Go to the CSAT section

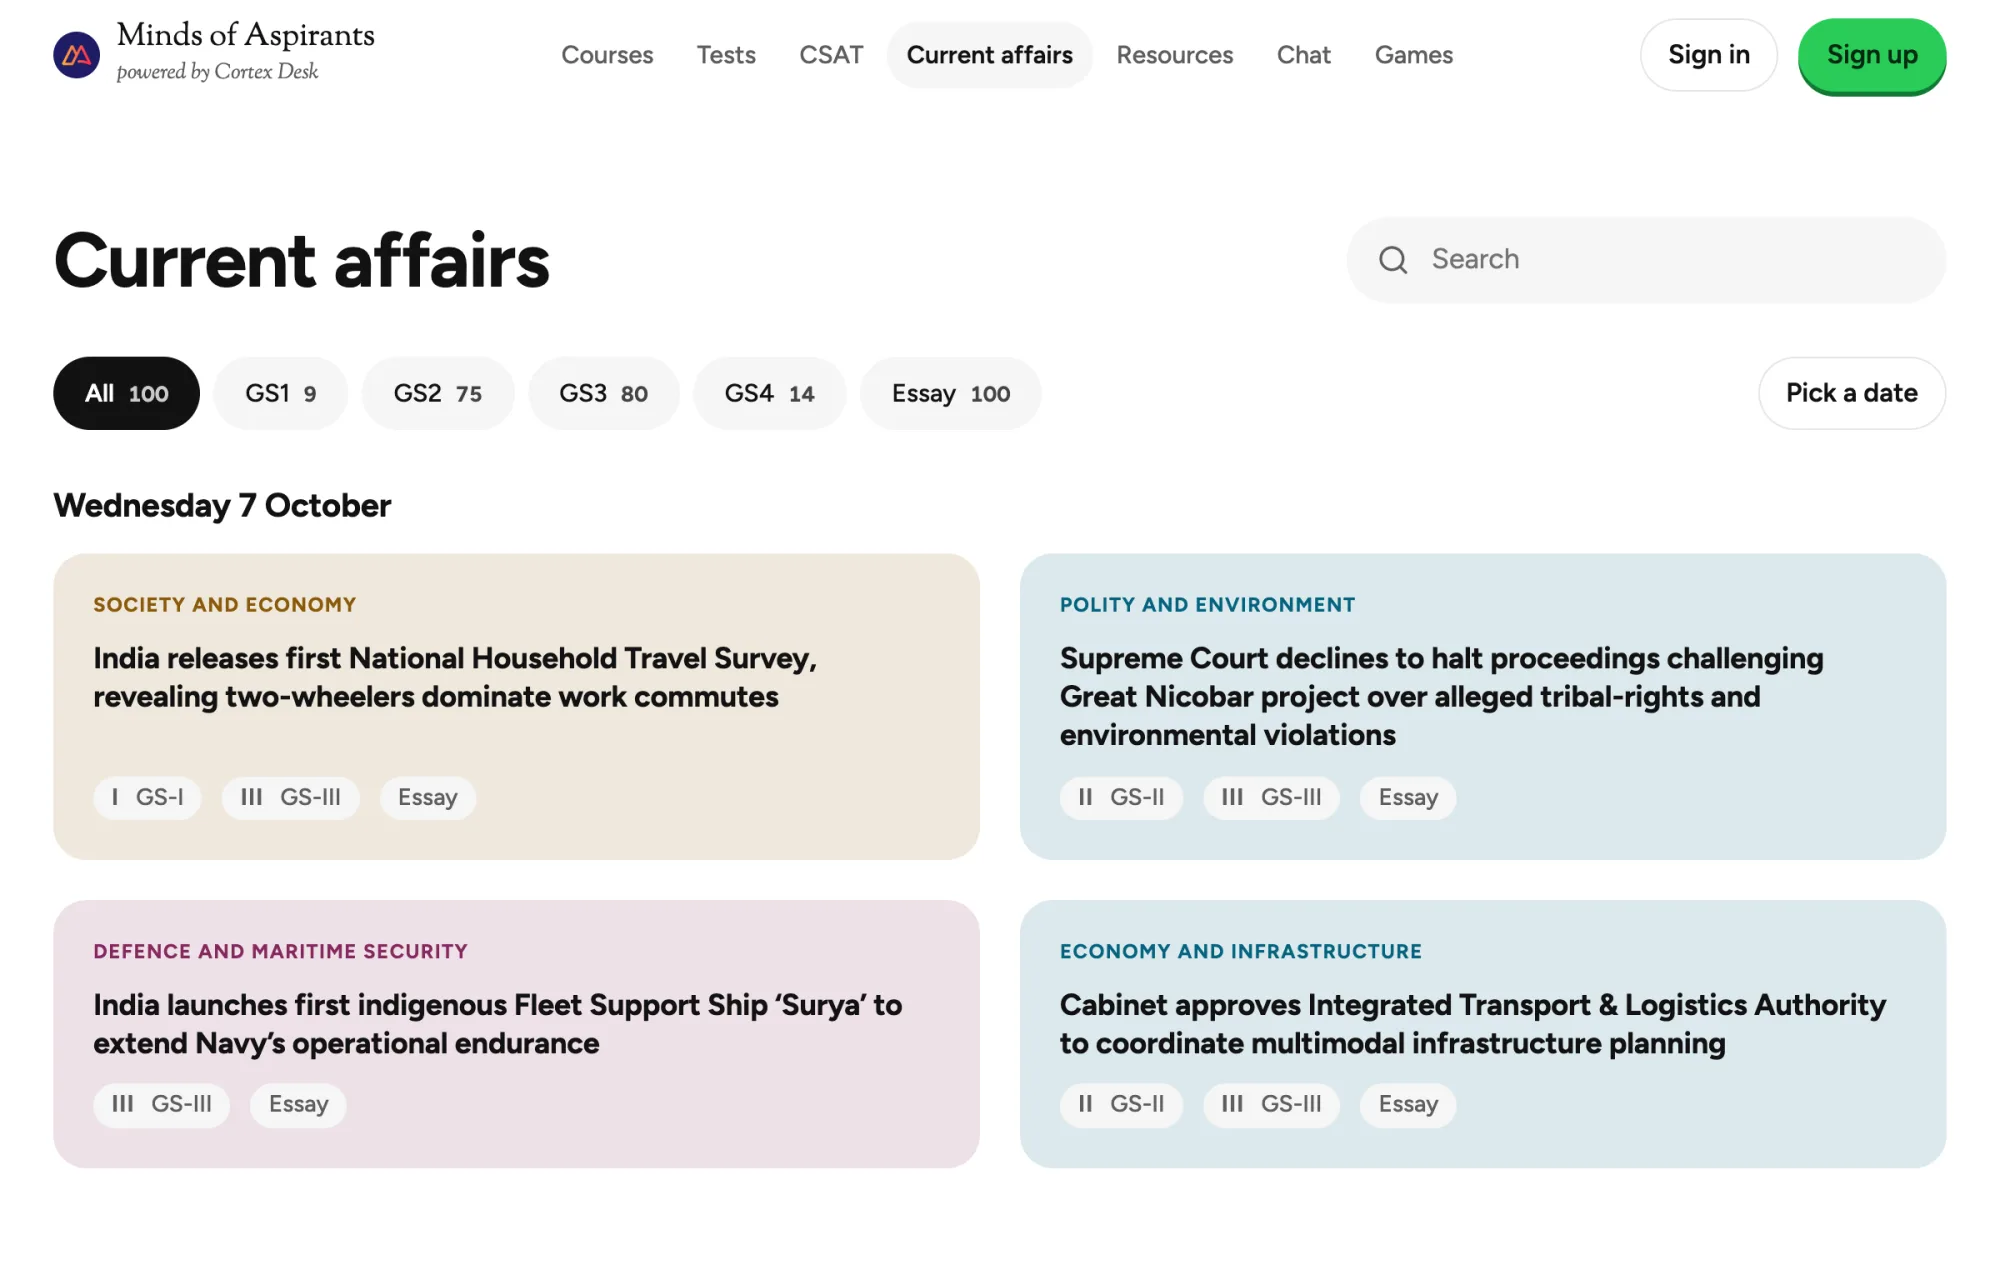point(831,55)
